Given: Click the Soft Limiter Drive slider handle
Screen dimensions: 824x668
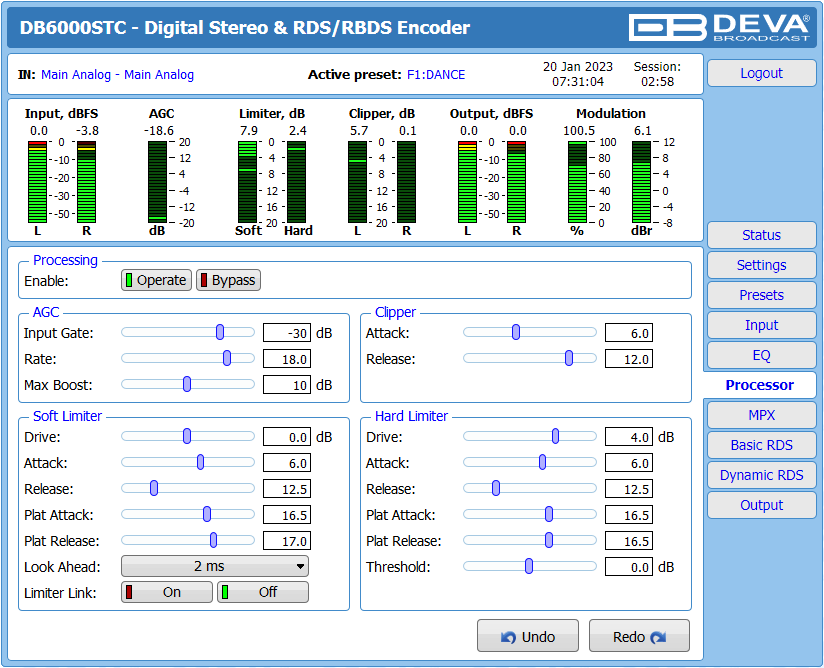Looking at the screenshot, I should [187, 436].
